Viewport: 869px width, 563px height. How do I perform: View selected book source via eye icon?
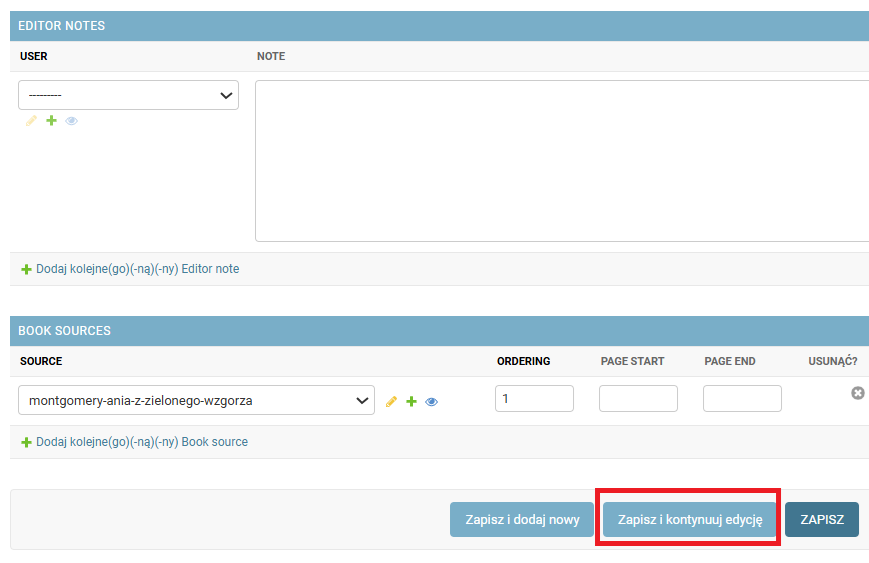pos(431,402)
